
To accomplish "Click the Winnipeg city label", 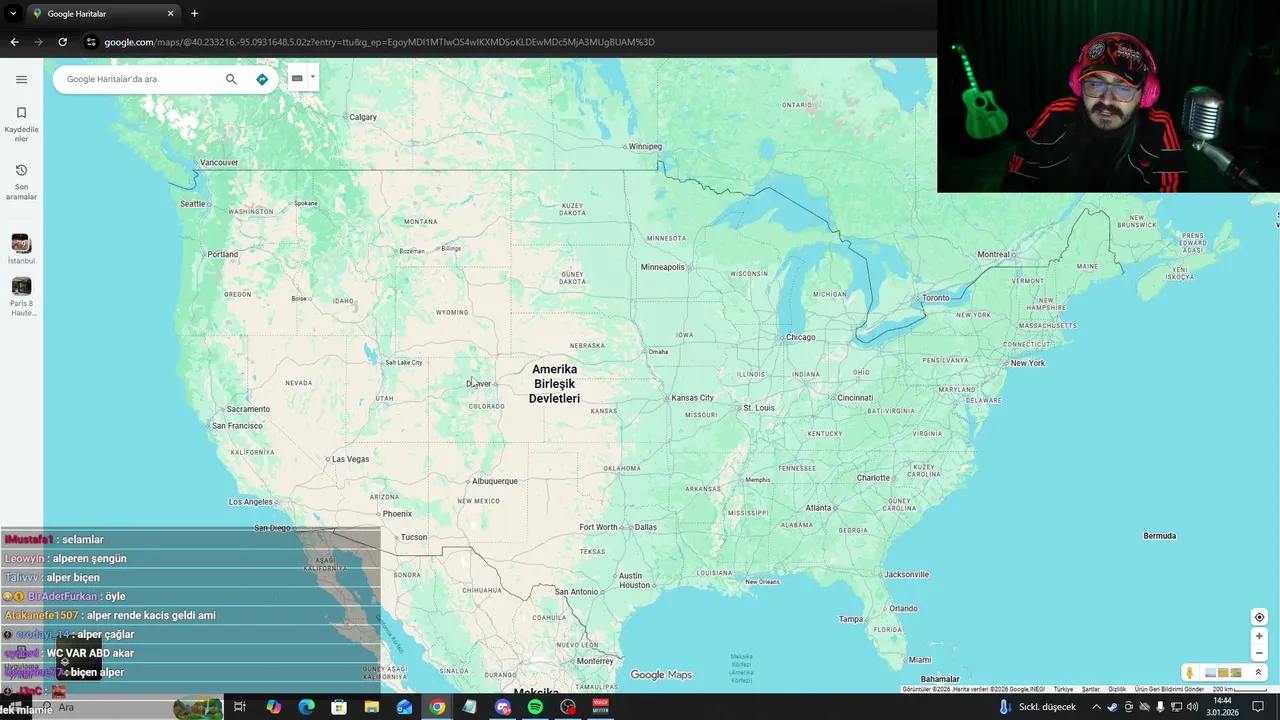I will (645, 147).
